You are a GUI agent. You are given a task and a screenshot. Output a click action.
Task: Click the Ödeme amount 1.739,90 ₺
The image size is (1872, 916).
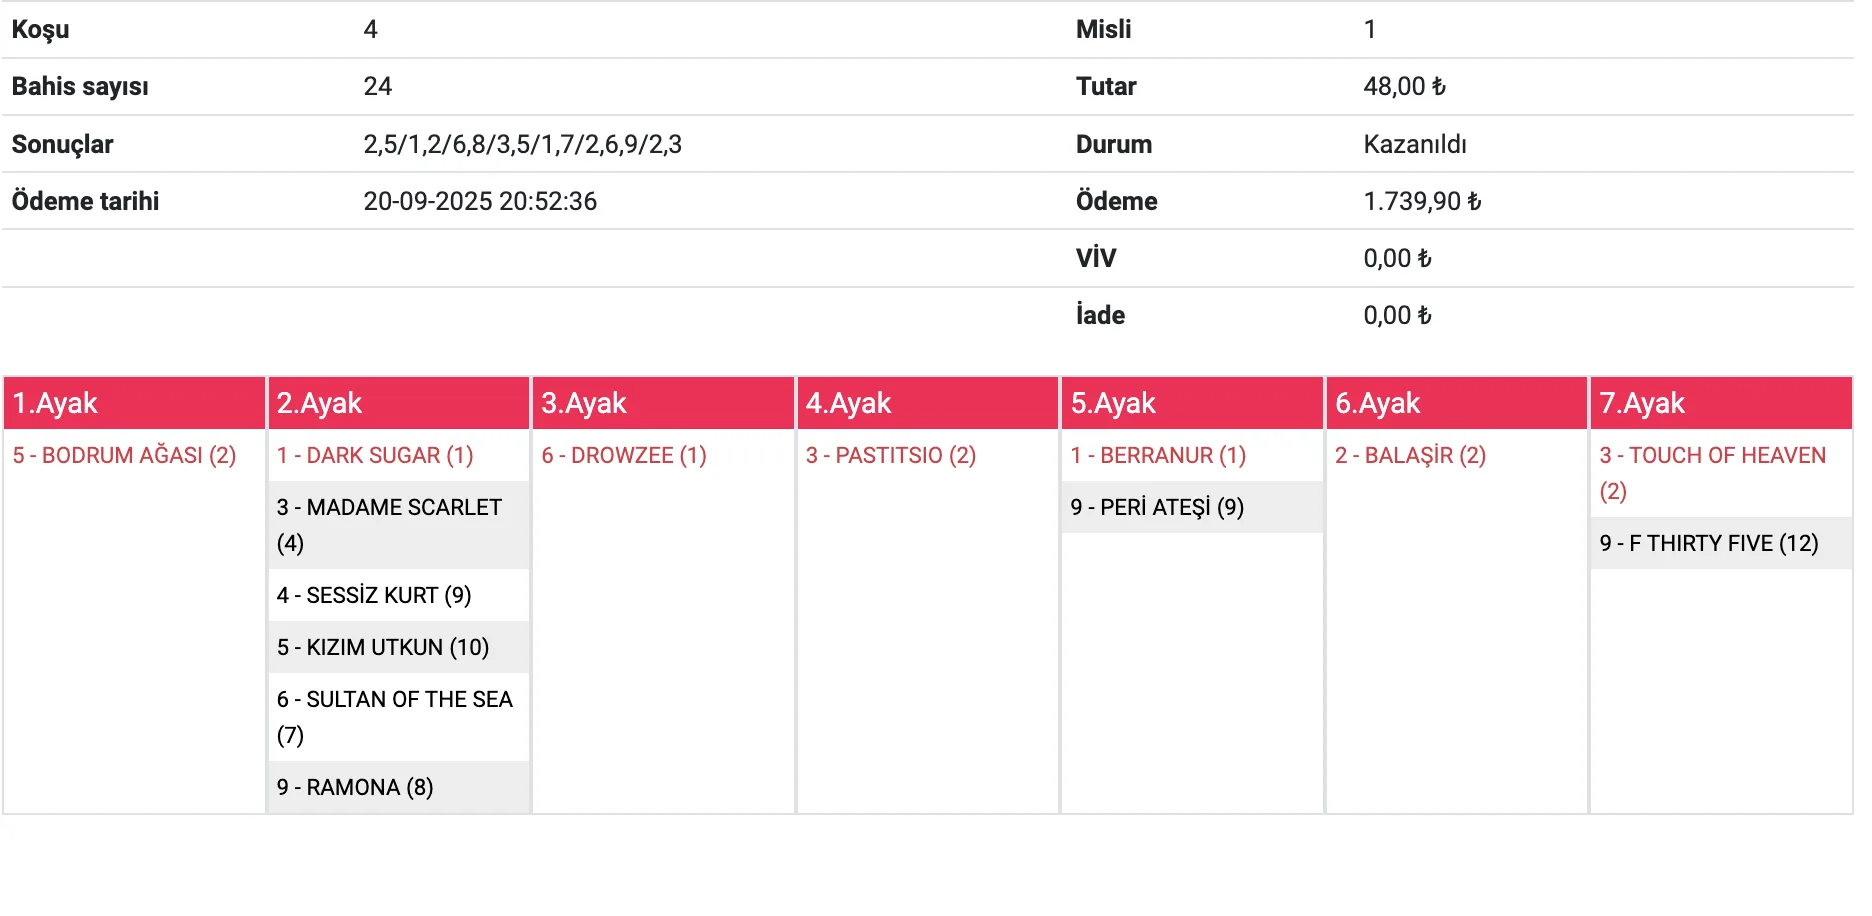1422,202
